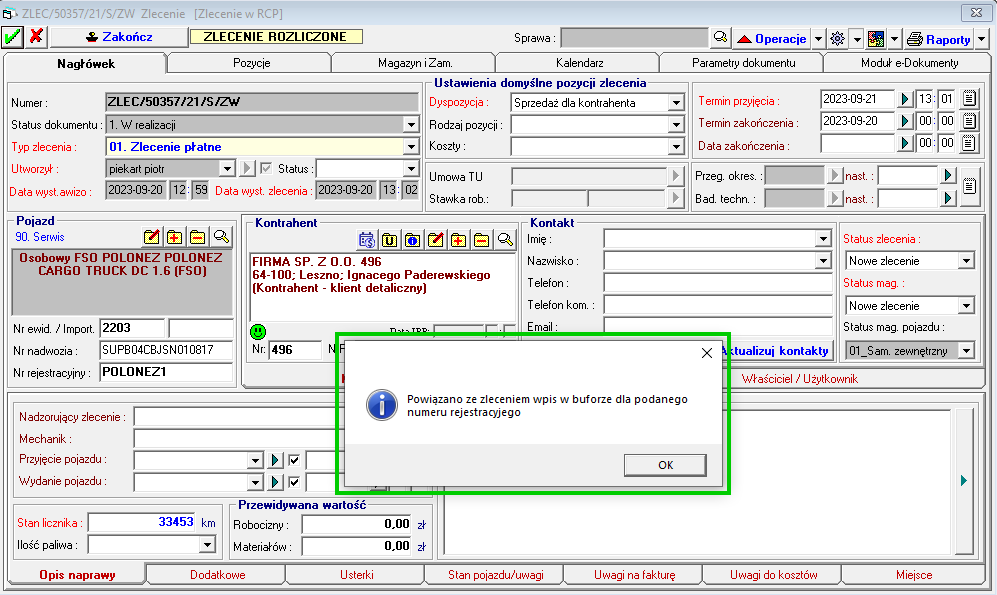
Task: Click the magnifier search icon beside Sprawa
Action: (x=720, y=38)
